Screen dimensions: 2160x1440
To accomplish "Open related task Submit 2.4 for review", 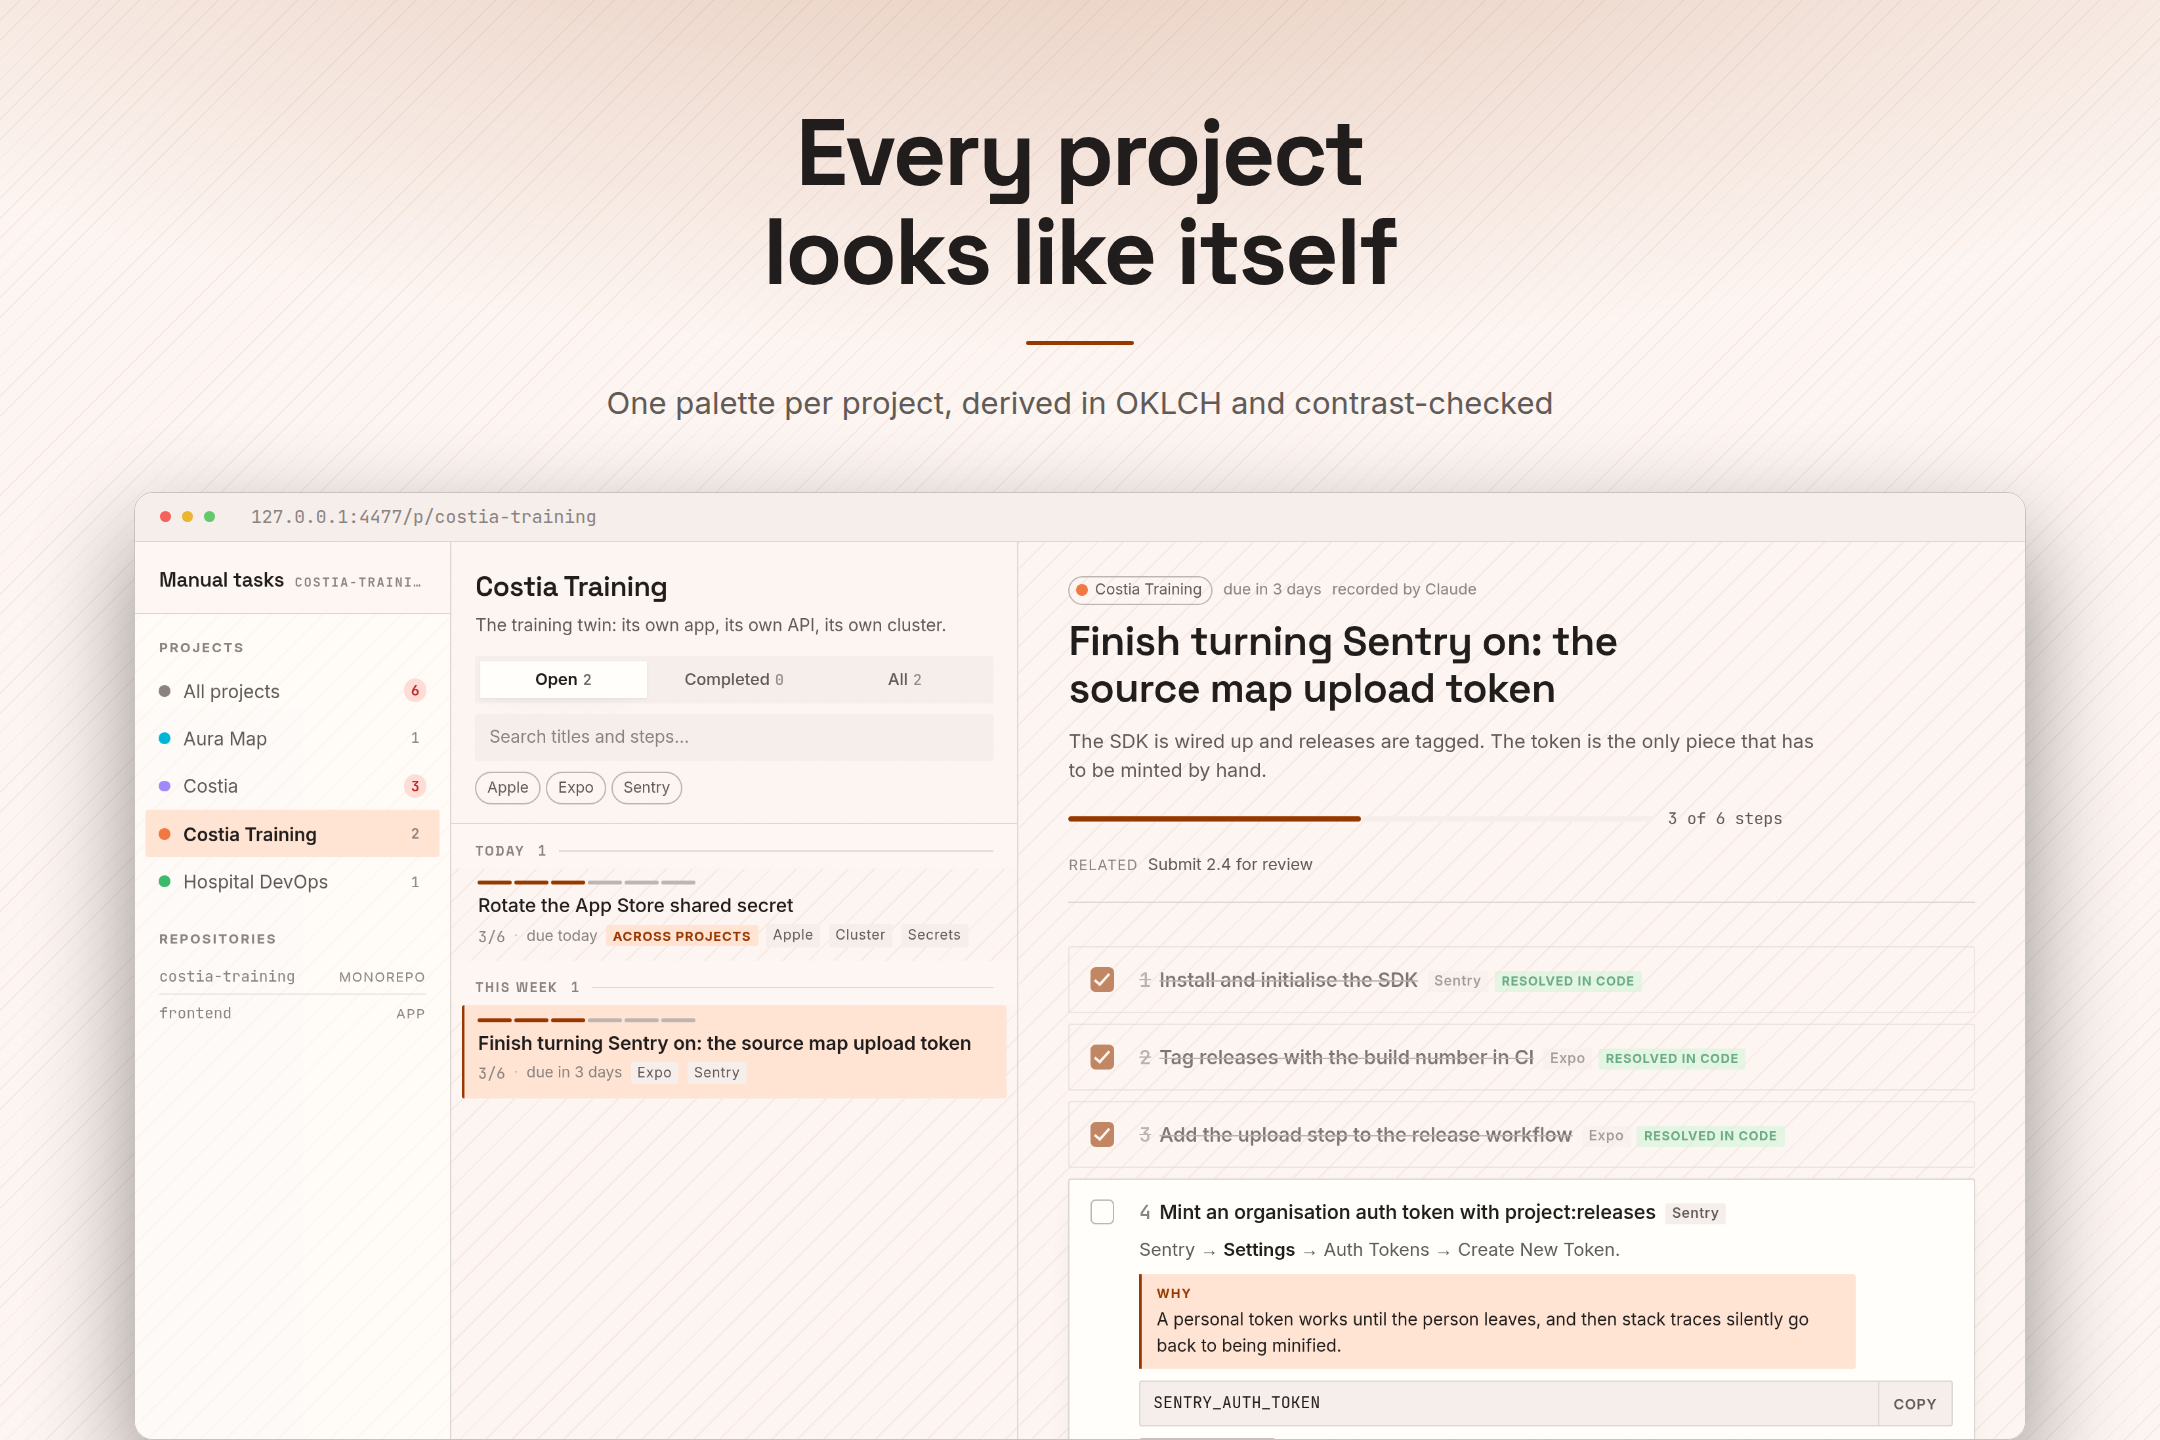I will pyautogui.click(x=1230, y=865).
